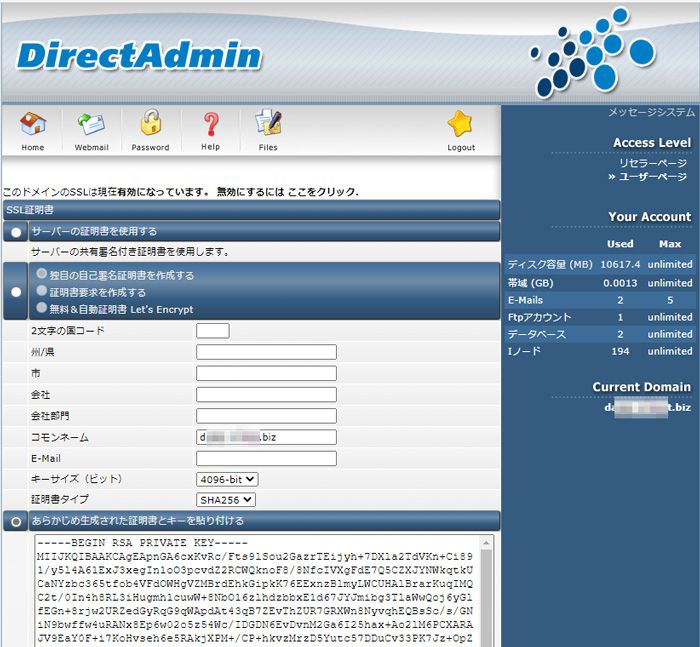Click the 'BEGIN RSA PRIVATE KEY' line
700x647 pixels.
click(142, 543)
